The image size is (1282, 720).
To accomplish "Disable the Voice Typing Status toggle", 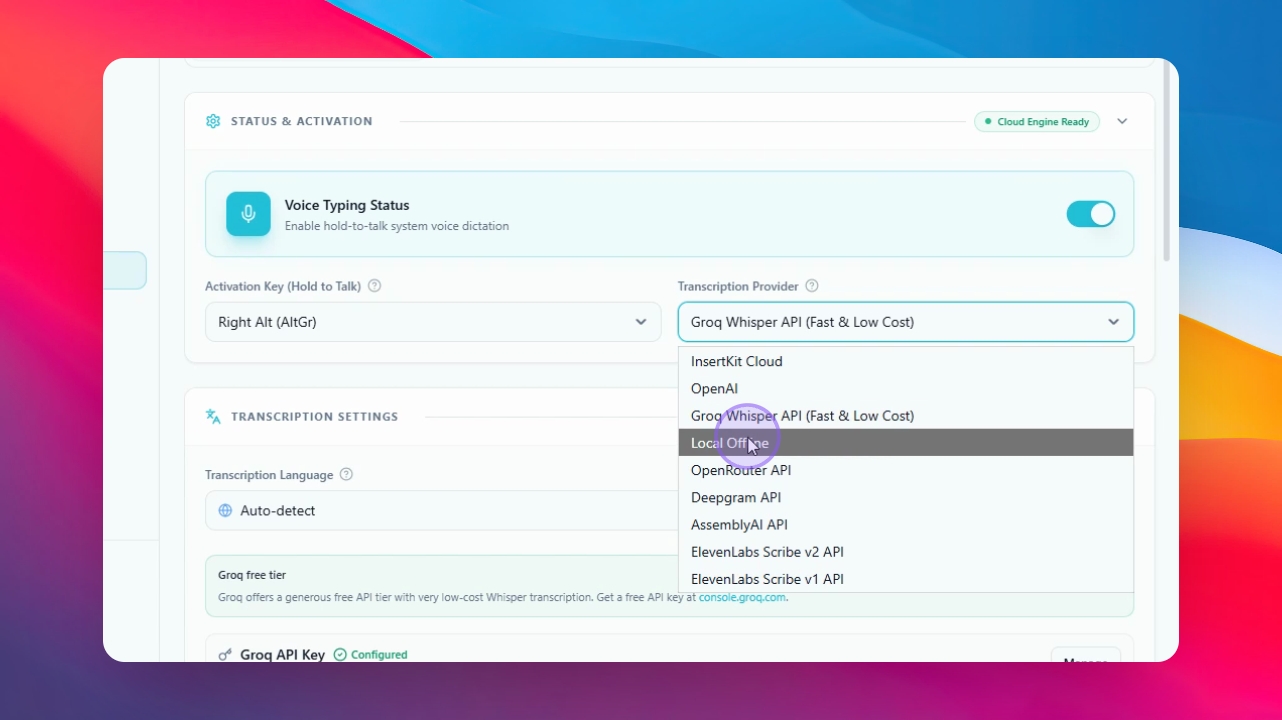I will coord(1090,214).
